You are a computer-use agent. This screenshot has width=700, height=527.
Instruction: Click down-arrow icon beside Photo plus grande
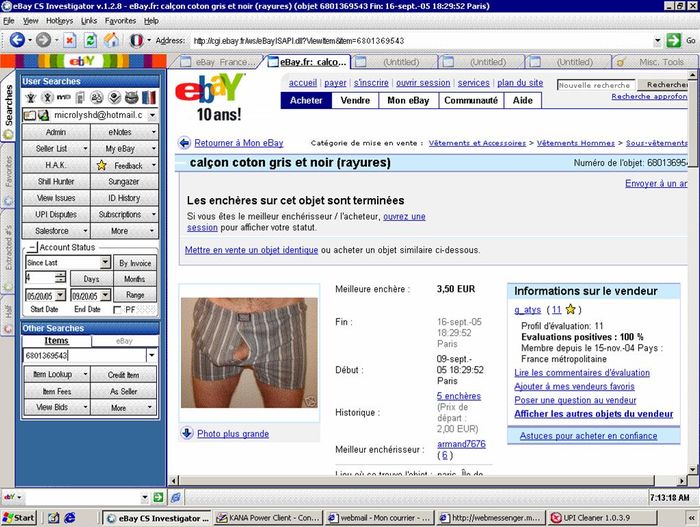[187, 433]
